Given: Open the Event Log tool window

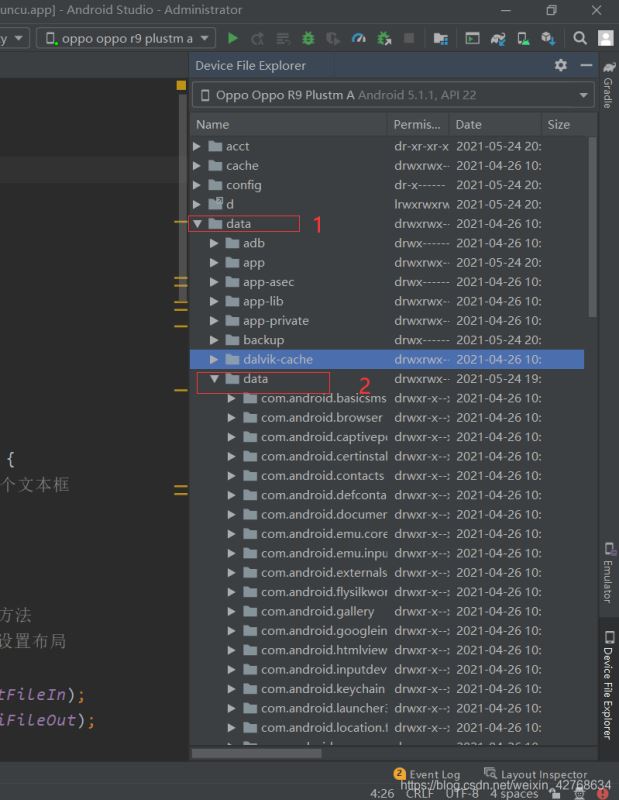Looking at the screenshot, I should pyautogui.click(x=427, y=774).
